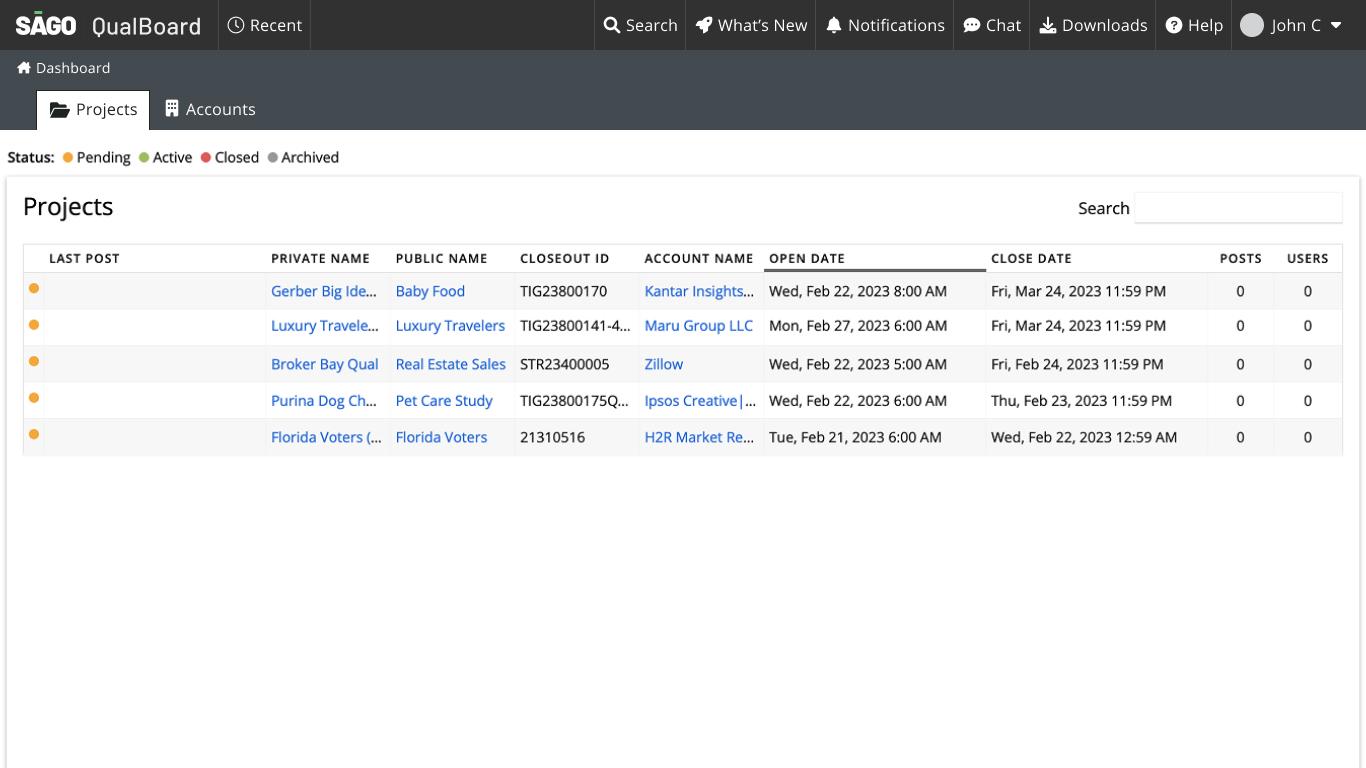Open the Recent clock menu
This screenshot has width=1366, height=768.
[x=264, y=25]
